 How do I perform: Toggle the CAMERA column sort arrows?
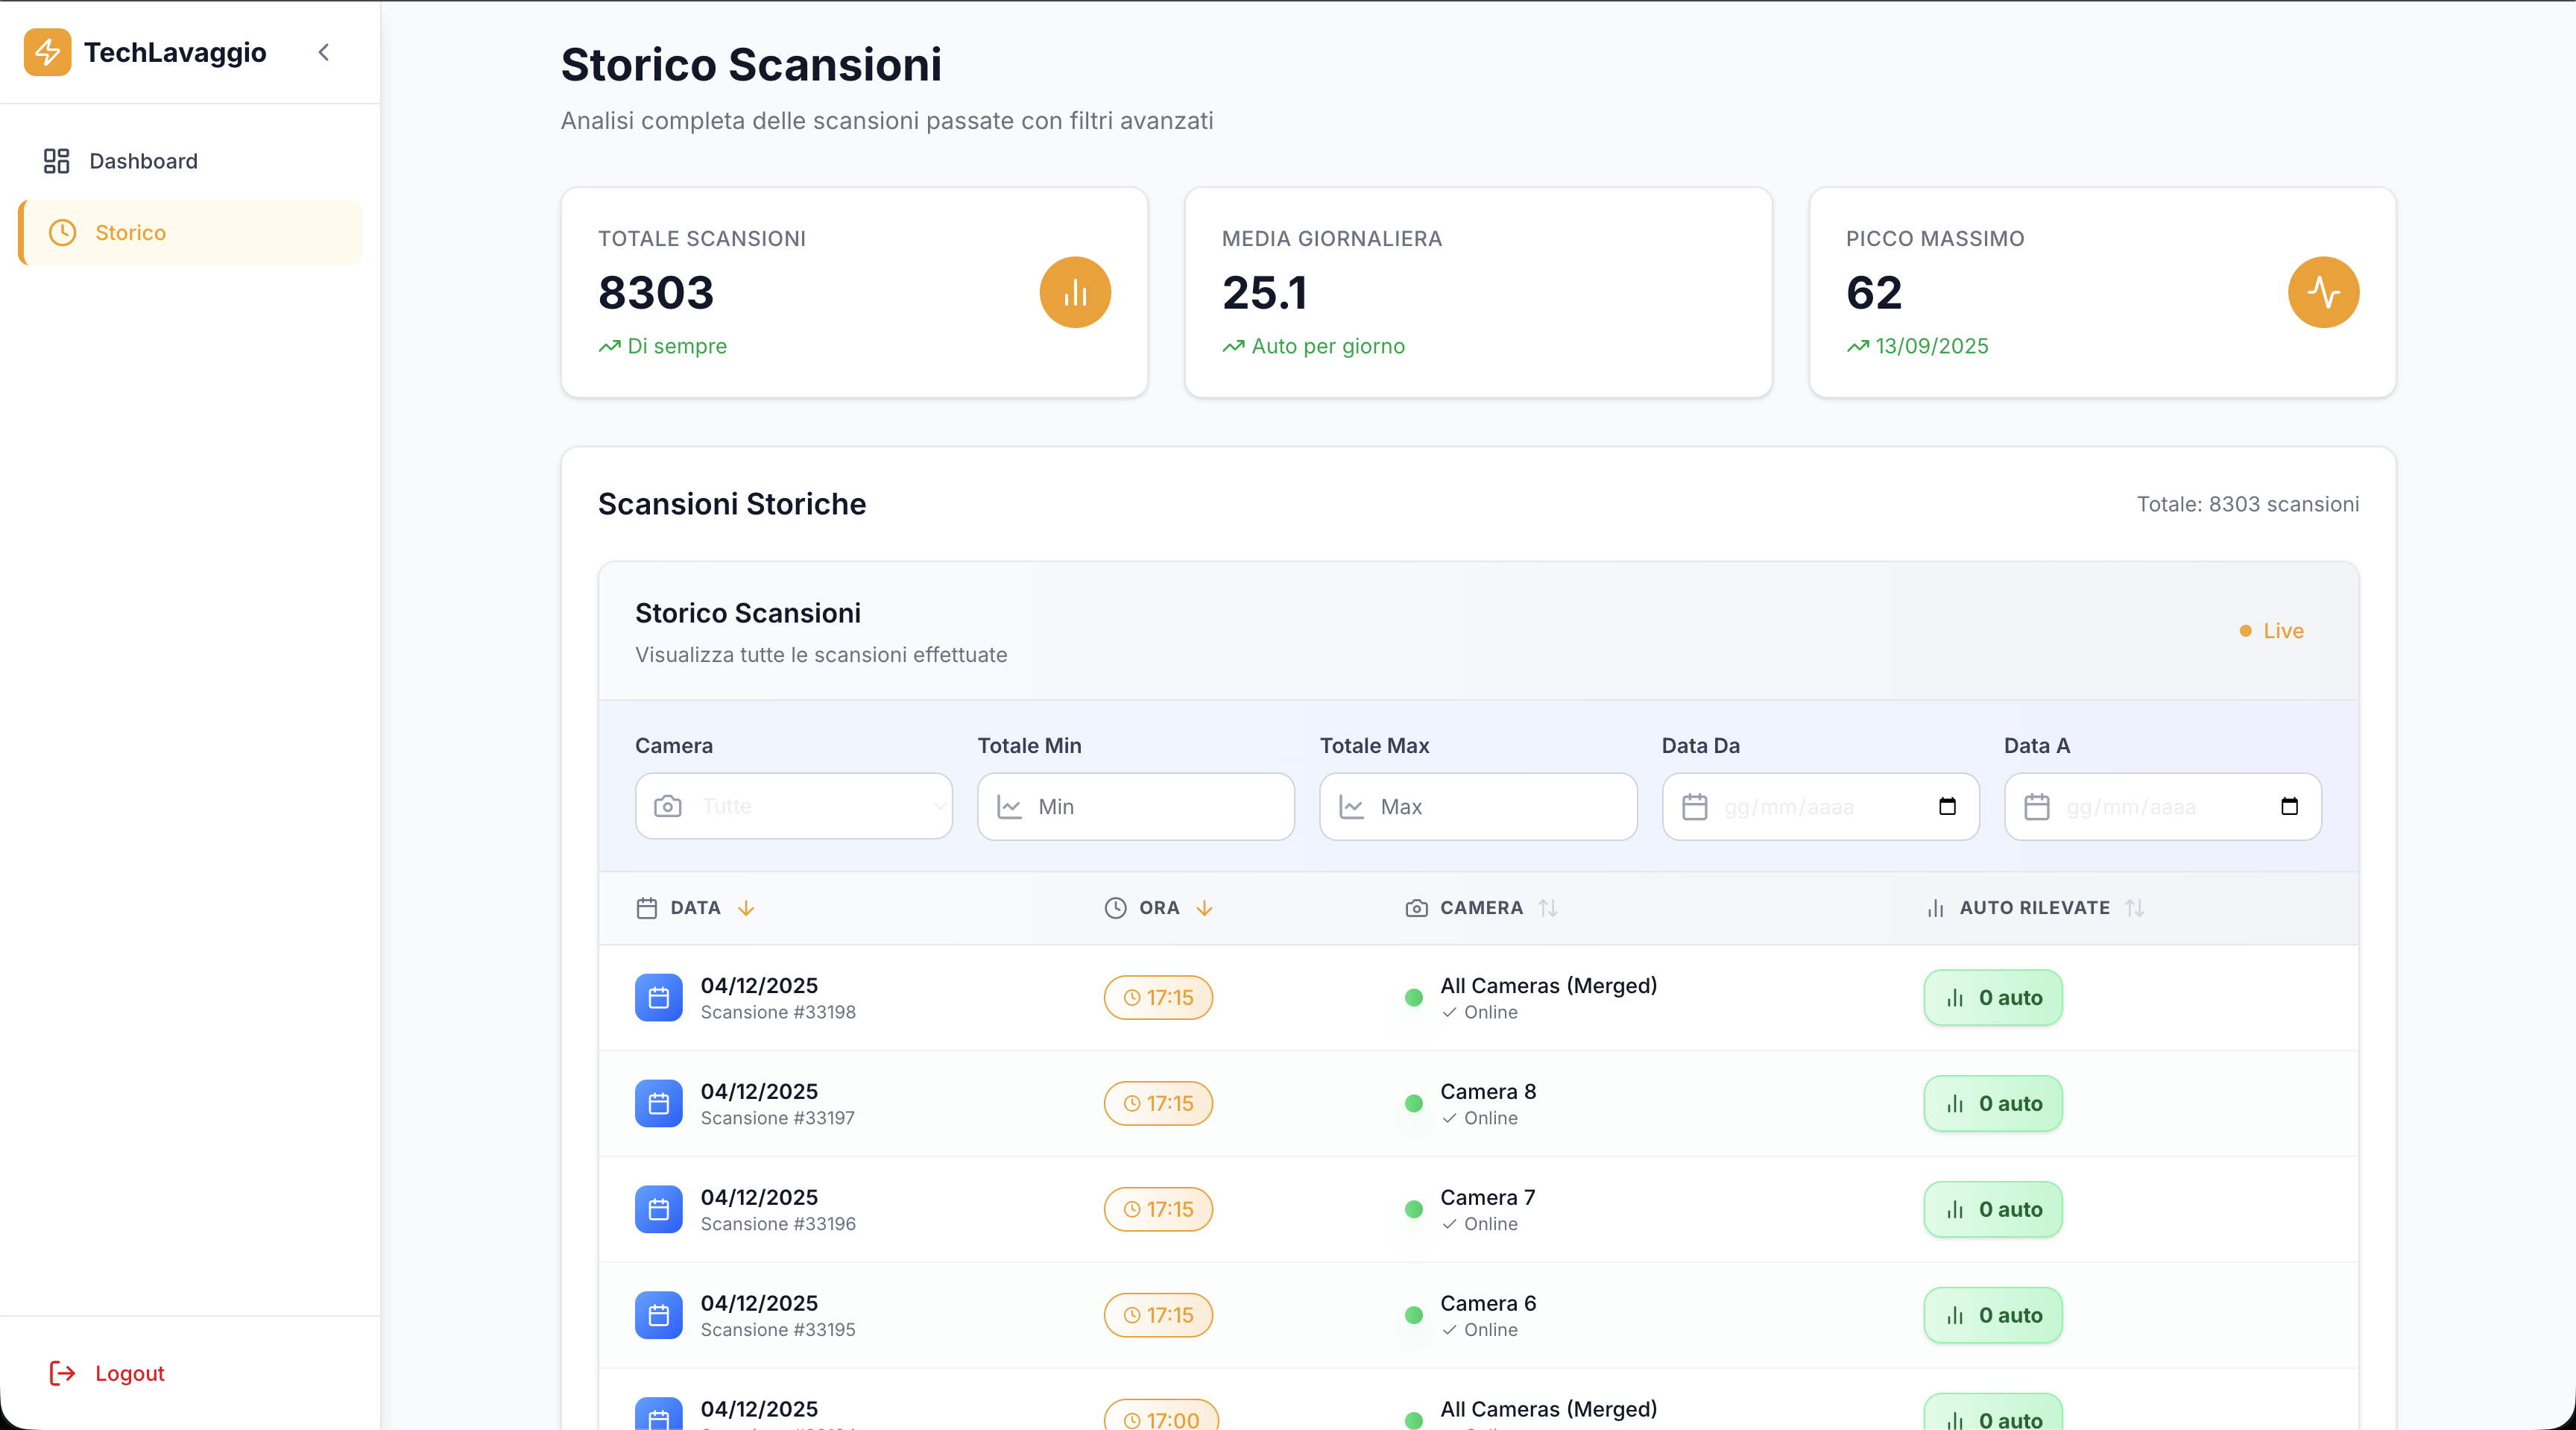[x=1547, y=907]
